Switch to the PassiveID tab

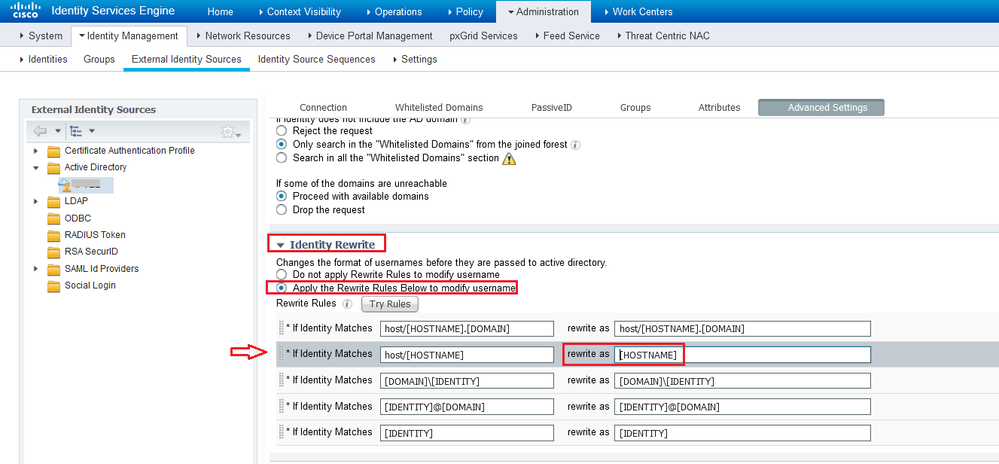[x=552, y=108]
